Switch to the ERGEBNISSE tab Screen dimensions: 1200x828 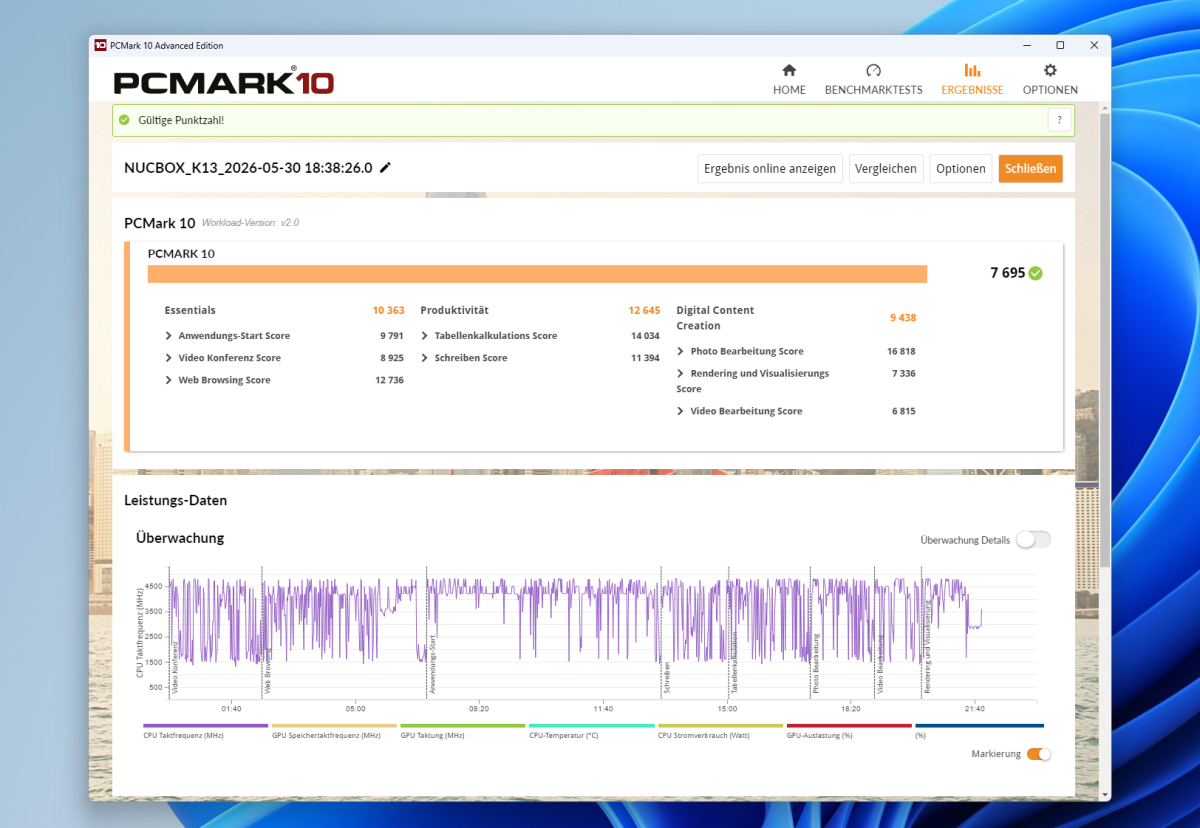tap(972, 80)
